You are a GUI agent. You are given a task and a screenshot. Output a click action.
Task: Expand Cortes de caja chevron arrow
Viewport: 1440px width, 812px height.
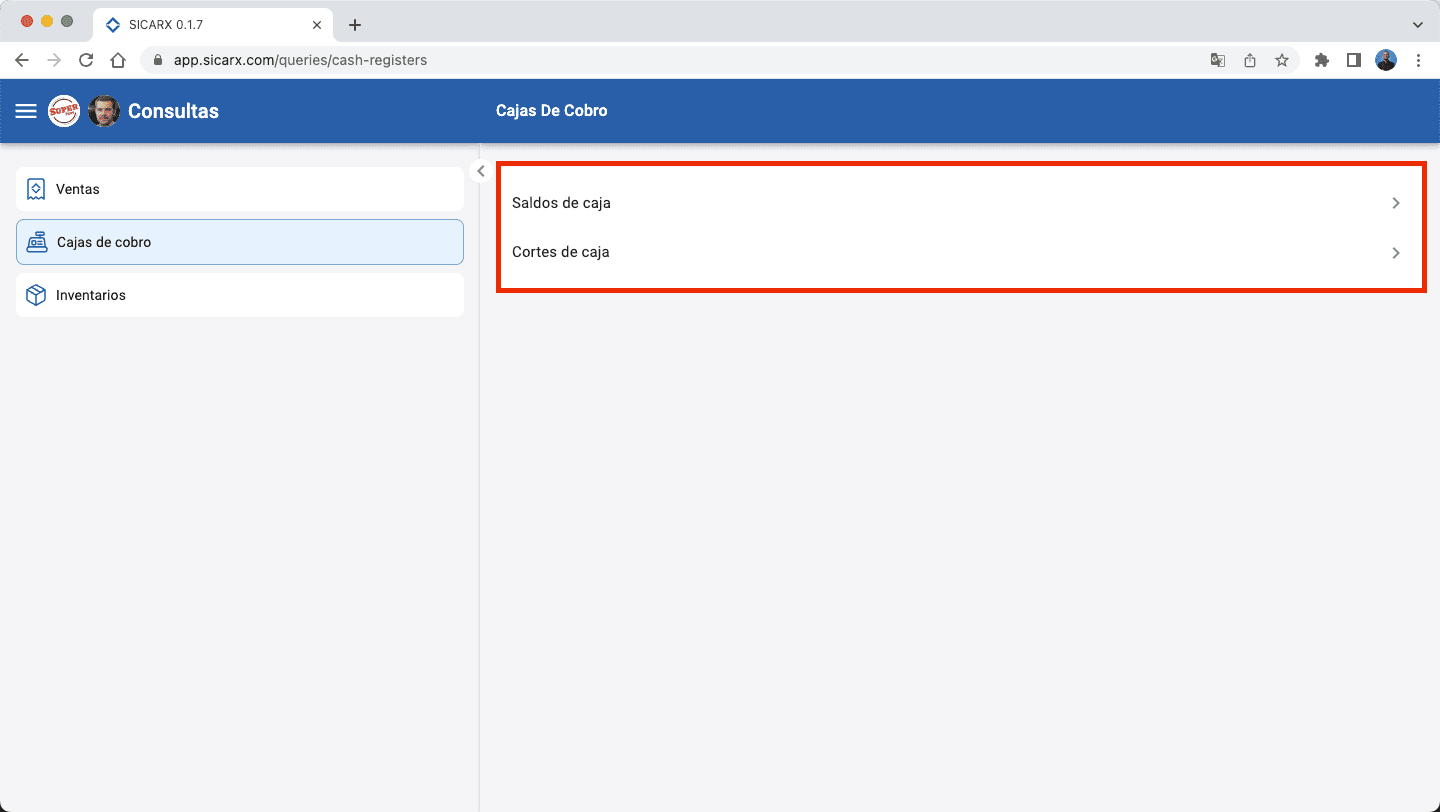pyautogui.click(x=1396, y=253)
